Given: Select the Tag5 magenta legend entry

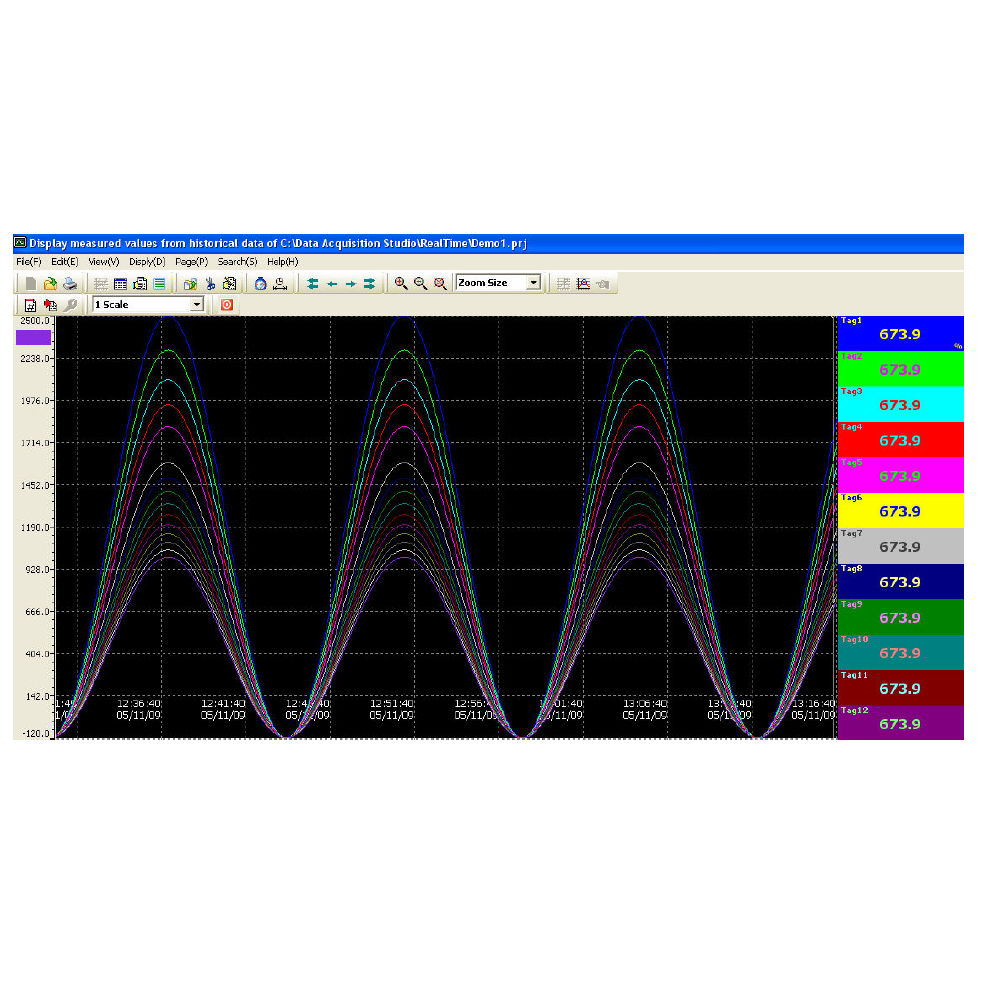Looking at the screenshot, I should [899, 475].
